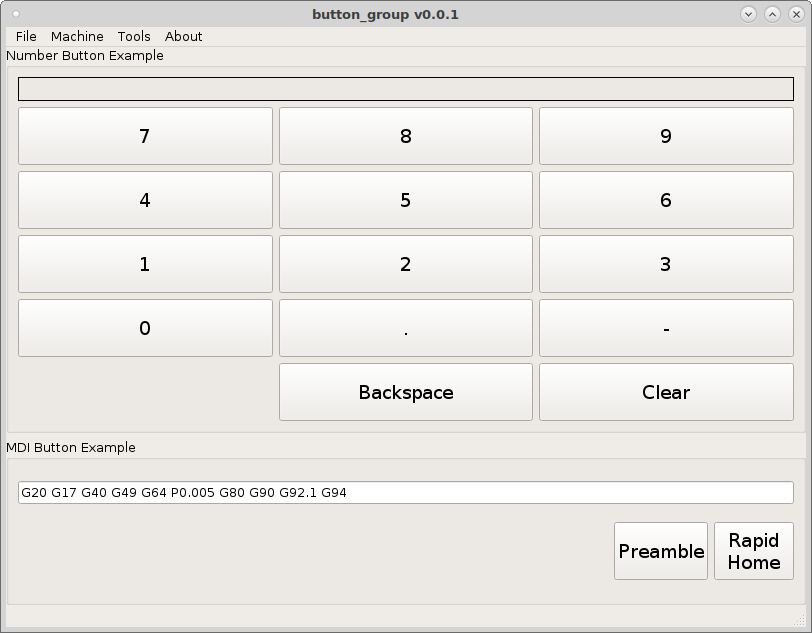The image size is (812, 633).
Task: Click the MDI G-code entry field
Action: (405, 492)
